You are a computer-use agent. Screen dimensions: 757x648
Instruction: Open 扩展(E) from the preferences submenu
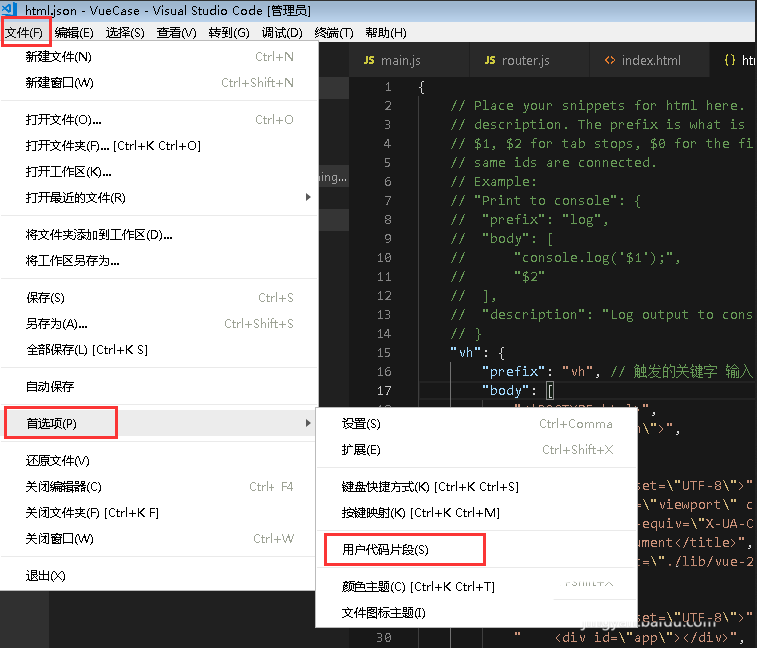(477, 450)
